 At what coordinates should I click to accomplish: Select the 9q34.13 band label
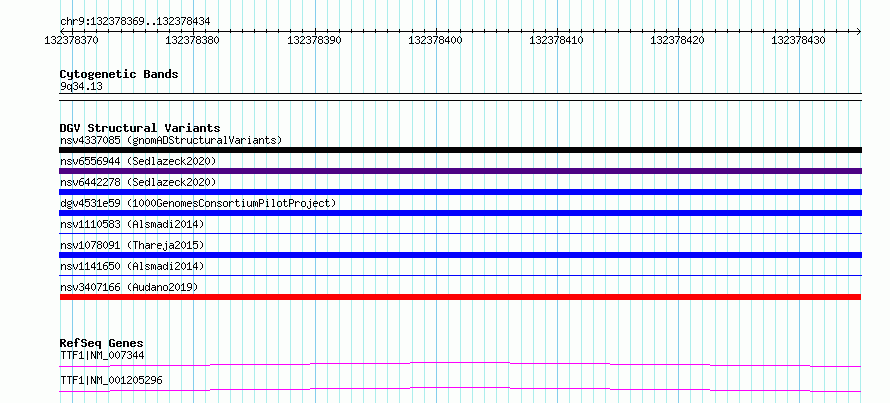point(81,87)
